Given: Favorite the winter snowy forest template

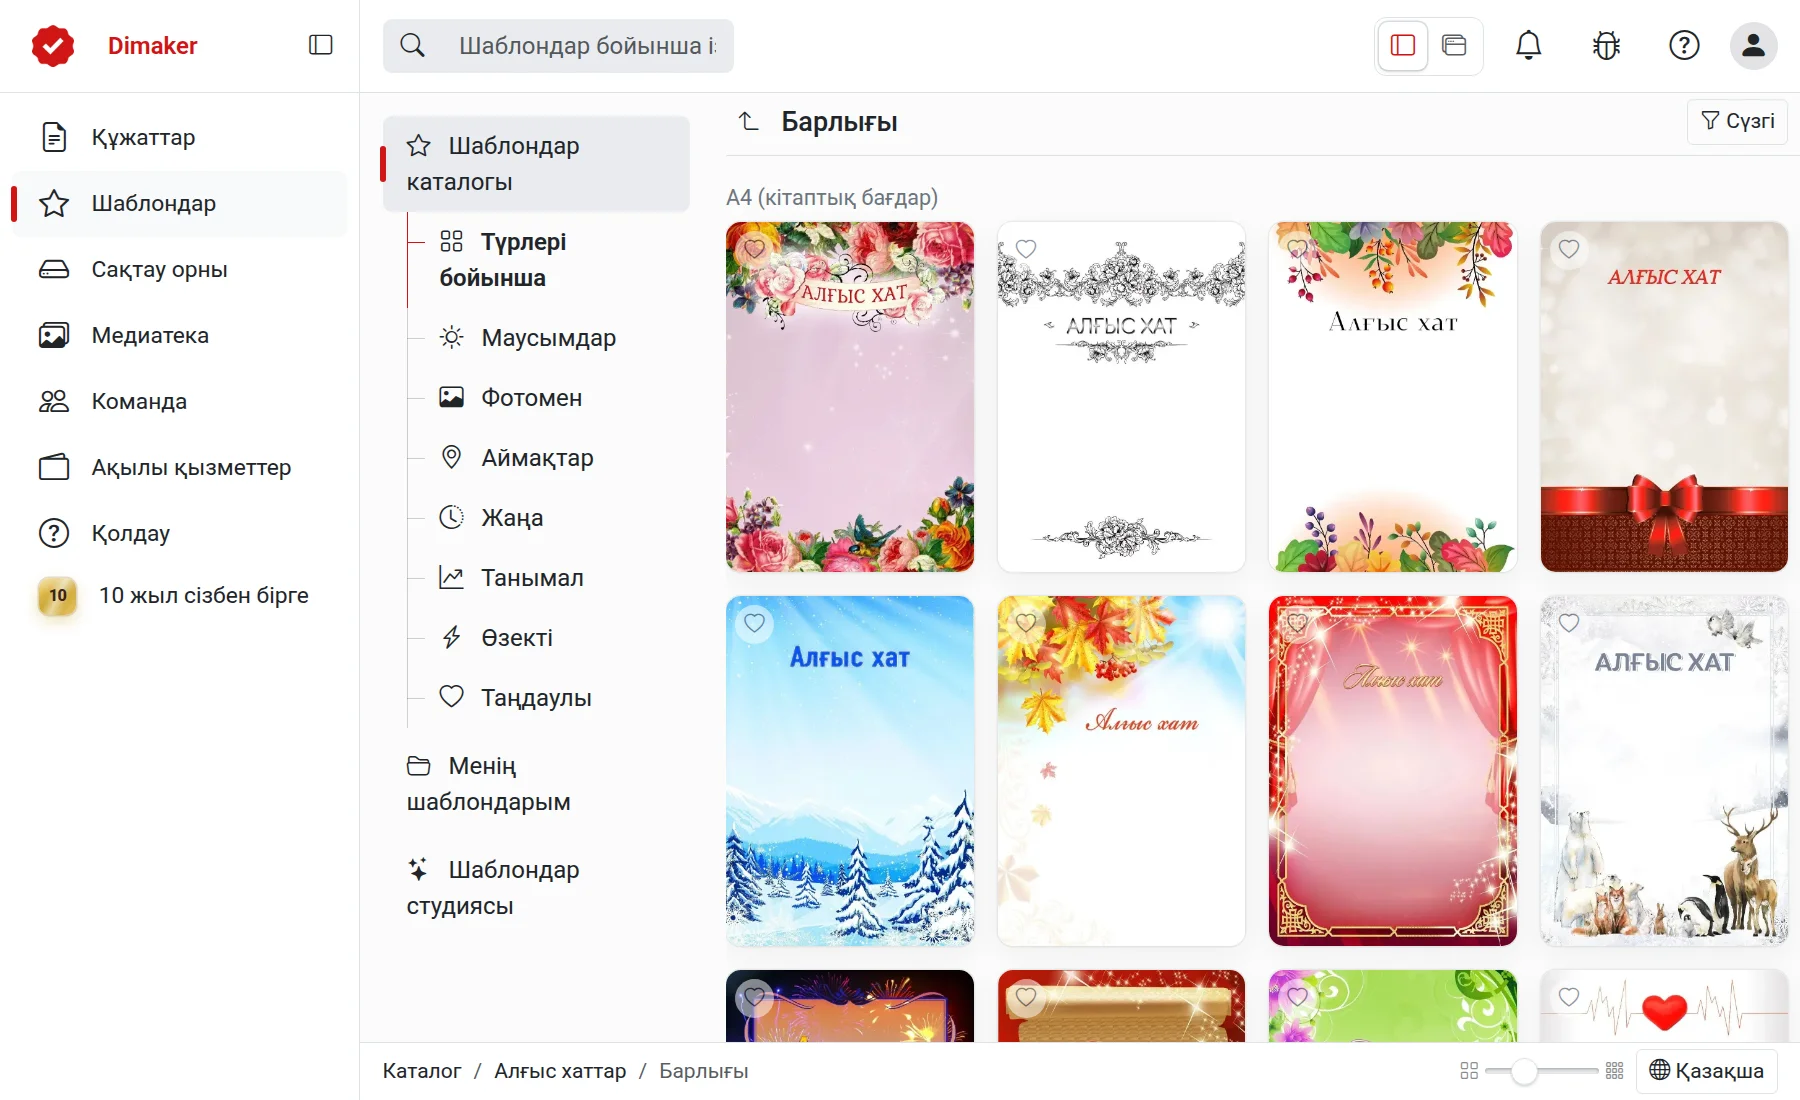Looking at the screenshot, I should (x=754, y=623).
